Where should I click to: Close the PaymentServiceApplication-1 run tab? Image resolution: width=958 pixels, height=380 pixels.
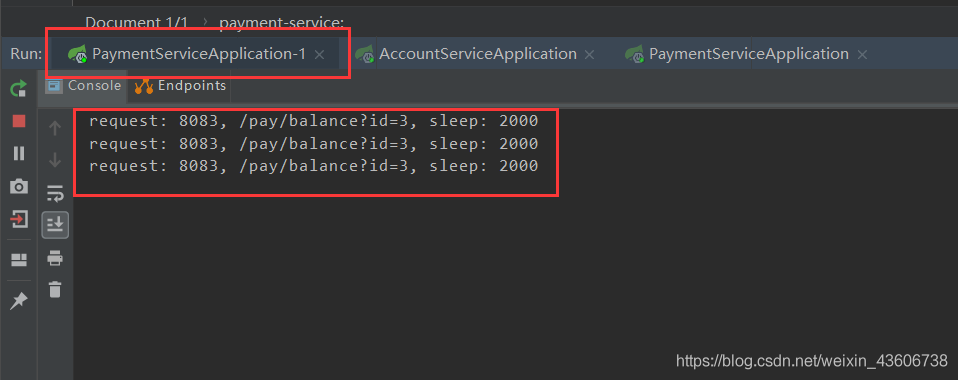pos(319,54)
